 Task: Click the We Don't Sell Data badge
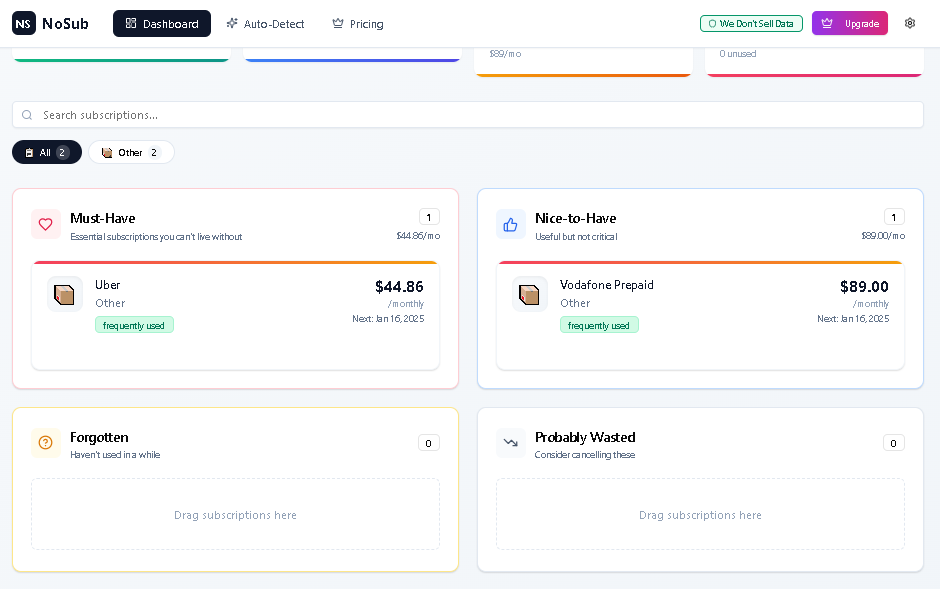coord(751,23)
